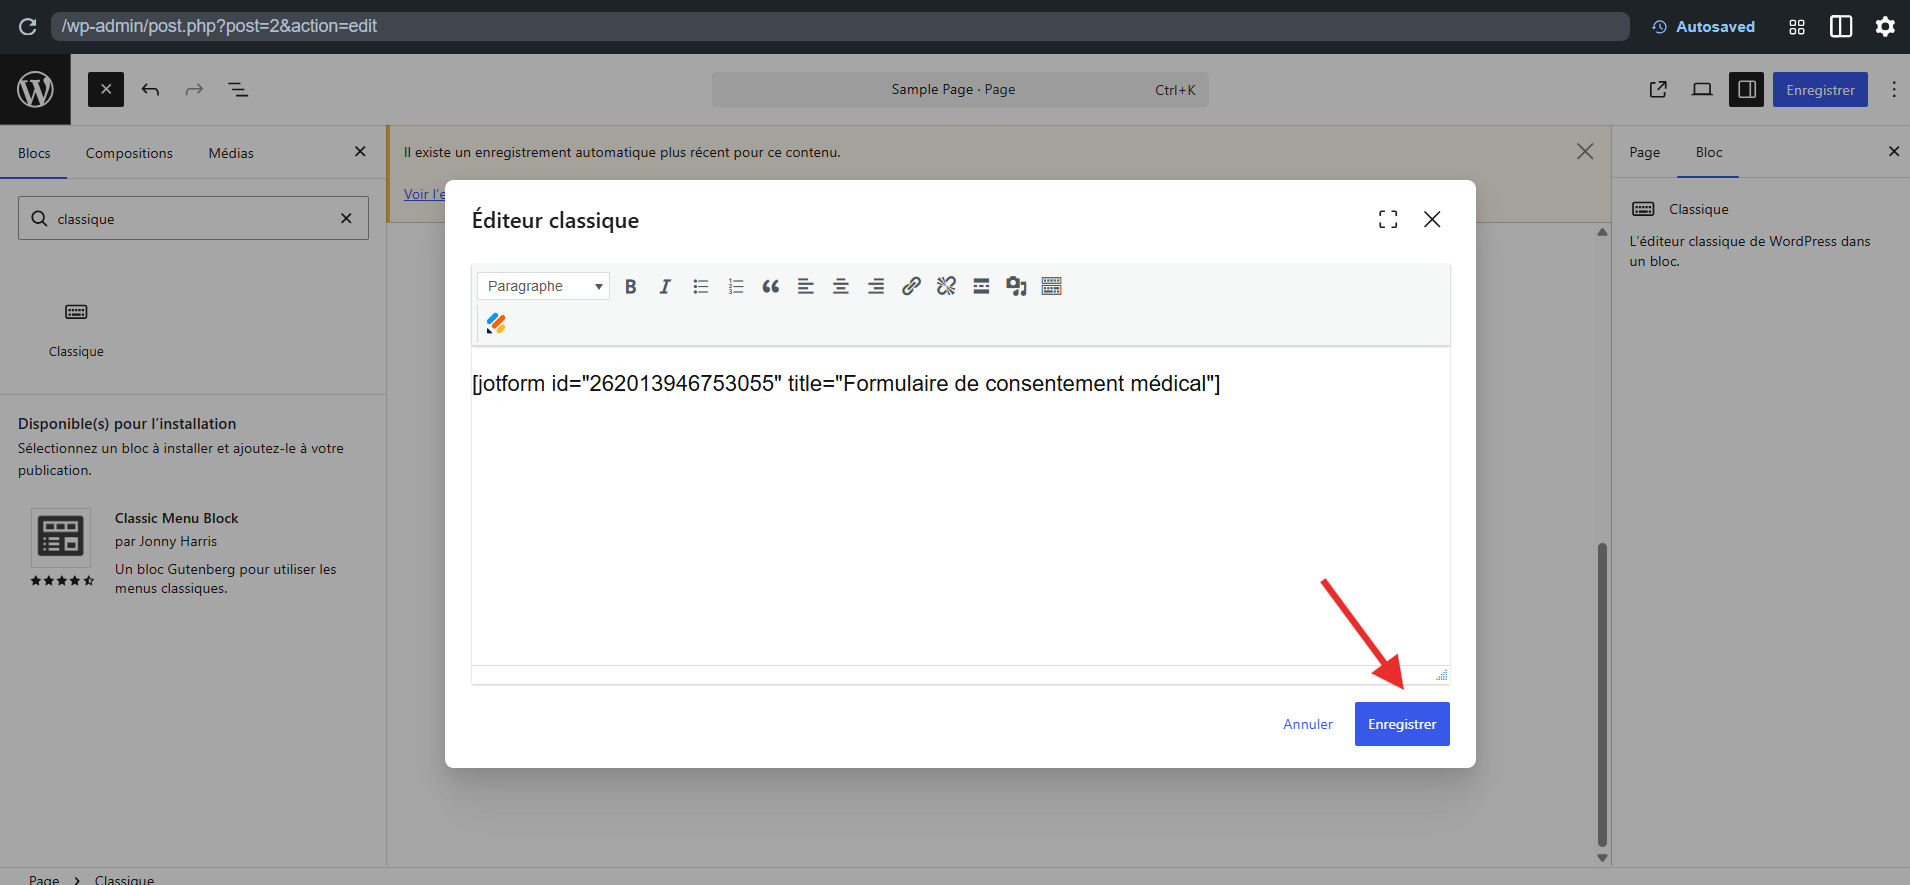The width and height of the screenshot is (1910, 885).
Task: Open the desktop preview options
Action: (x=1702, y=89)
